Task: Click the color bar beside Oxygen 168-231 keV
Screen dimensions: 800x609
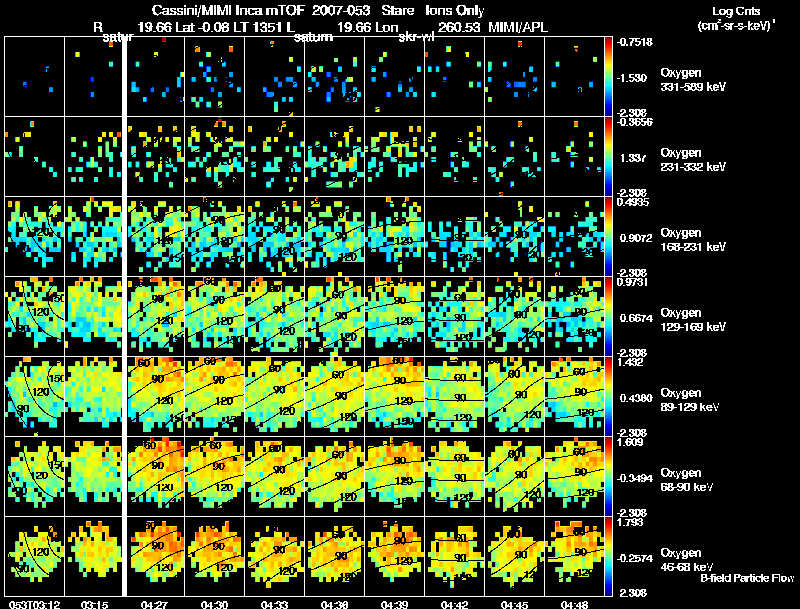Action: (608, 237)
